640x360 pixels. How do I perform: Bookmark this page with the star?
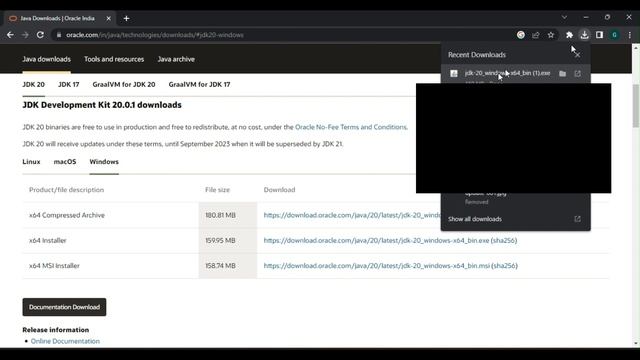coord(551,35)
